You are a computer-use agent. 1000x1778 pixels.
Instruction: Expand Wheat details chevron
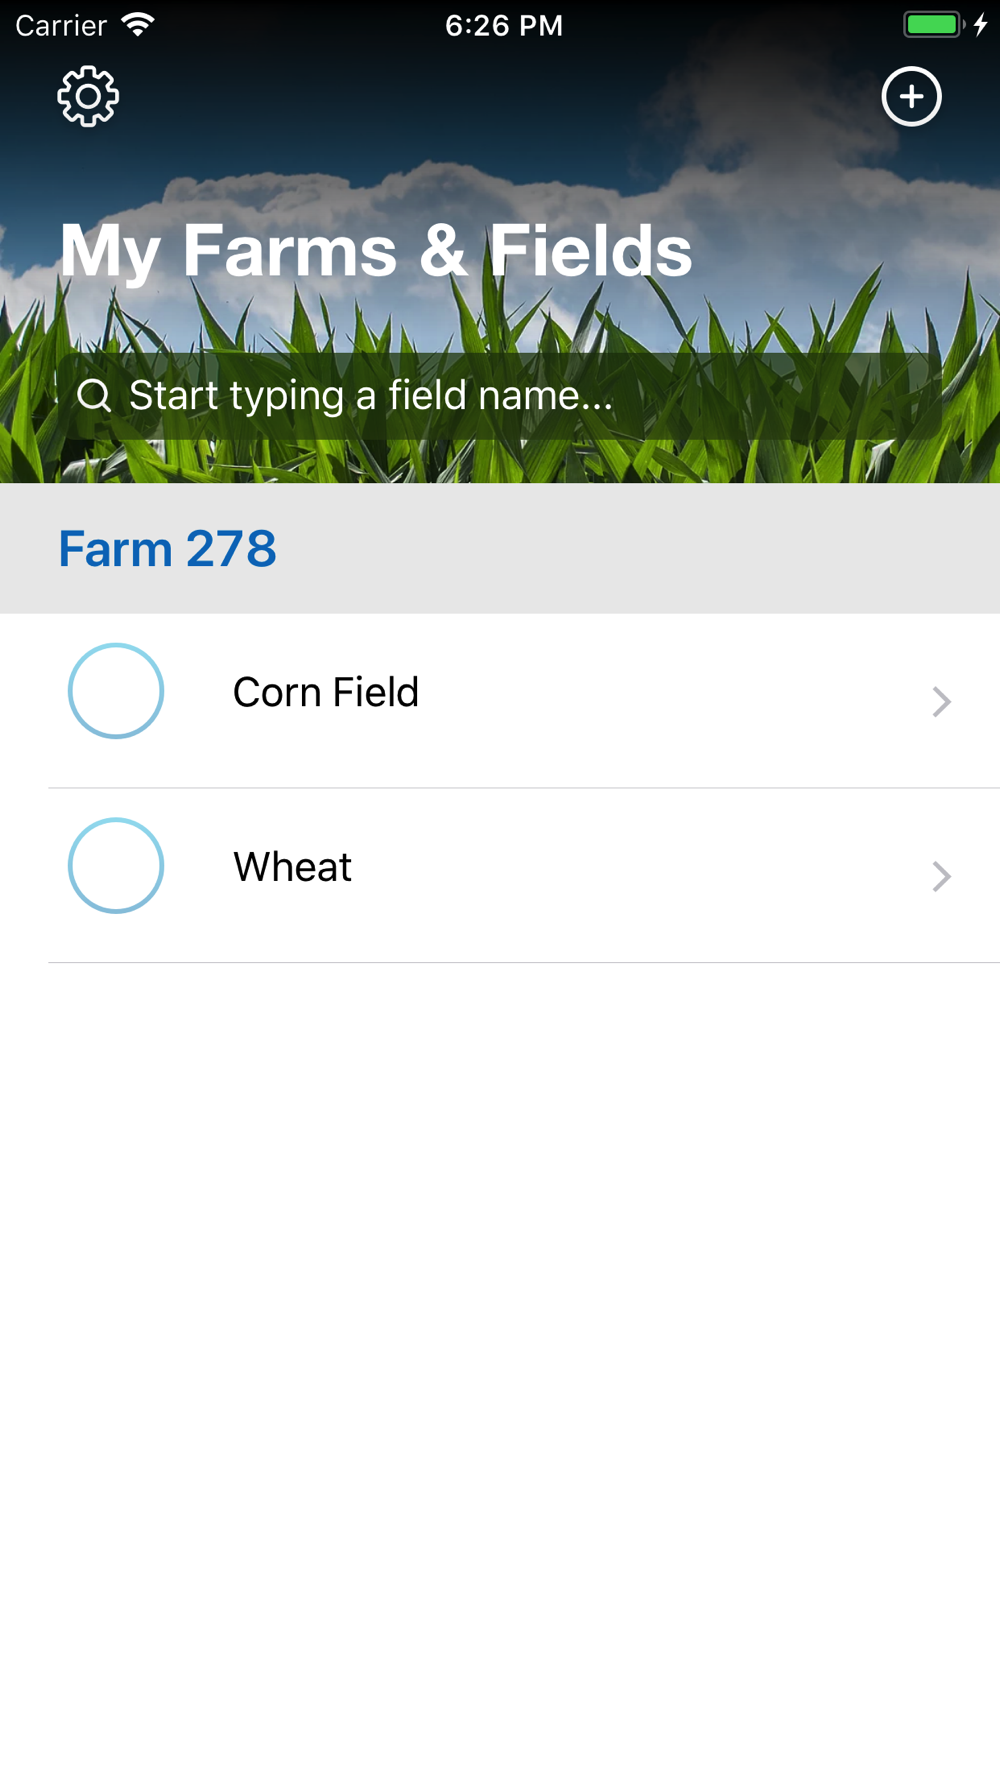[941, 877]
